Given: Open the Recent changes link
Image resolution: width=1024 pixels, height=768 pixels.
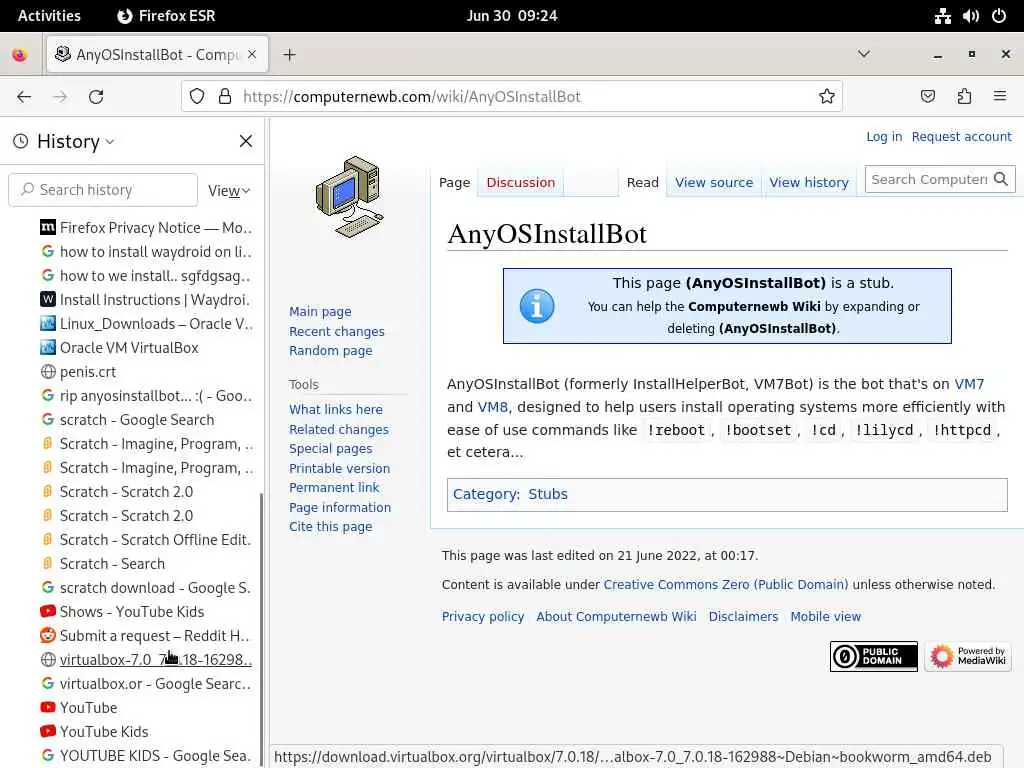Looking at the screenshot, I should pos(336,331).
